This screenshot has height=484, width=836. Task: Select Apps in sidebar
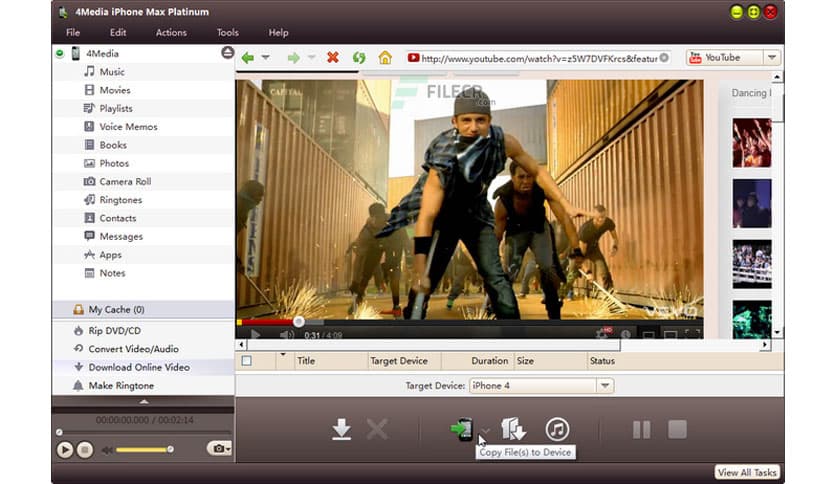[110, 255]
